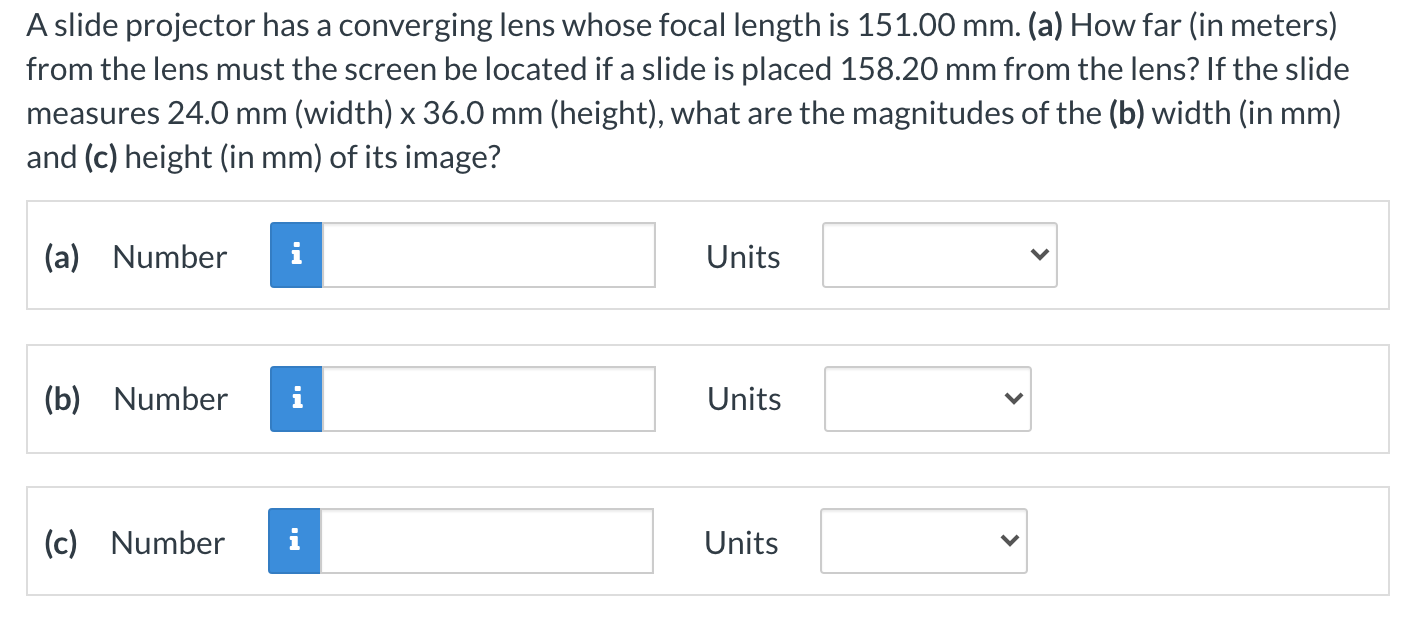The width and height of the screenshot is (1410, 620).
Task: Click the Number input field for part (b)
Action: (487, 398)
